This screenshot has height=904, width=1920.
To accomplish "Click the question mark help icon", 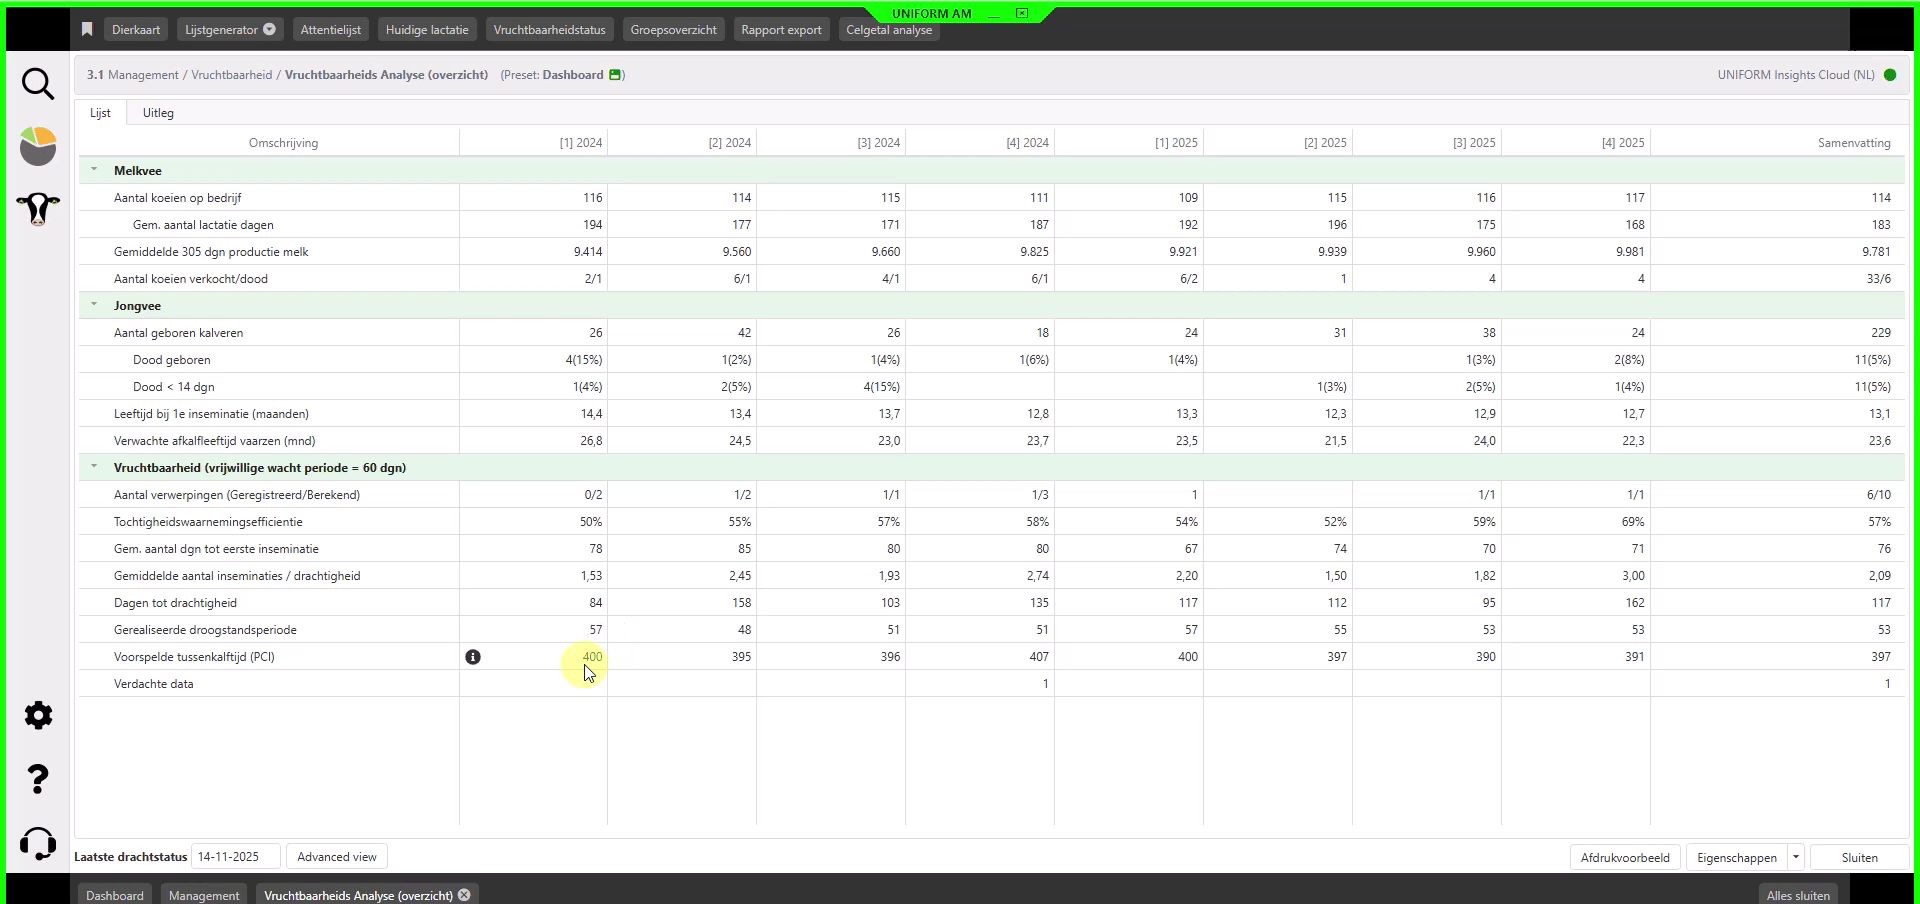I will [x=38, y=779].
